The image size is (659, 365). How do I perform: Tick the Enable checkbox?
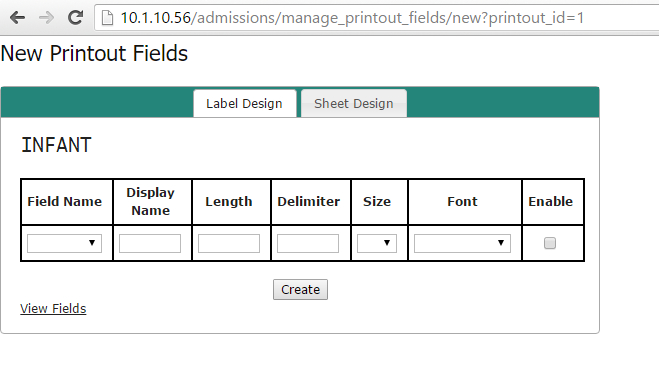[550, 243]
